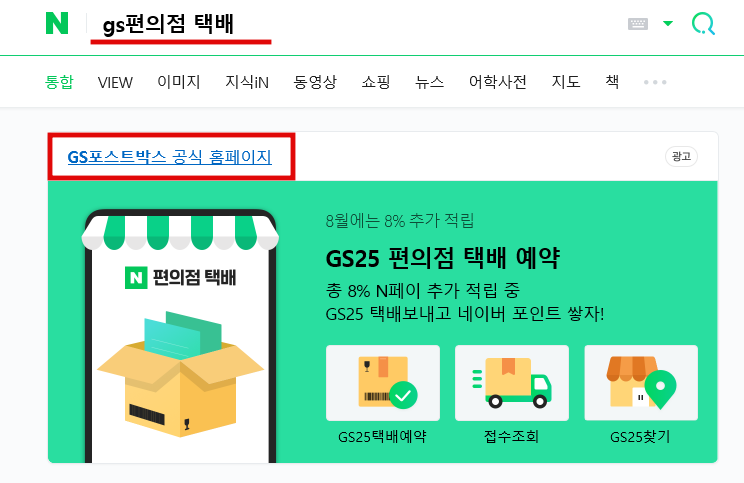The image size is (744, 483).
Task: Switch to the VIEW tab
Action: click(x=115, y=83)
